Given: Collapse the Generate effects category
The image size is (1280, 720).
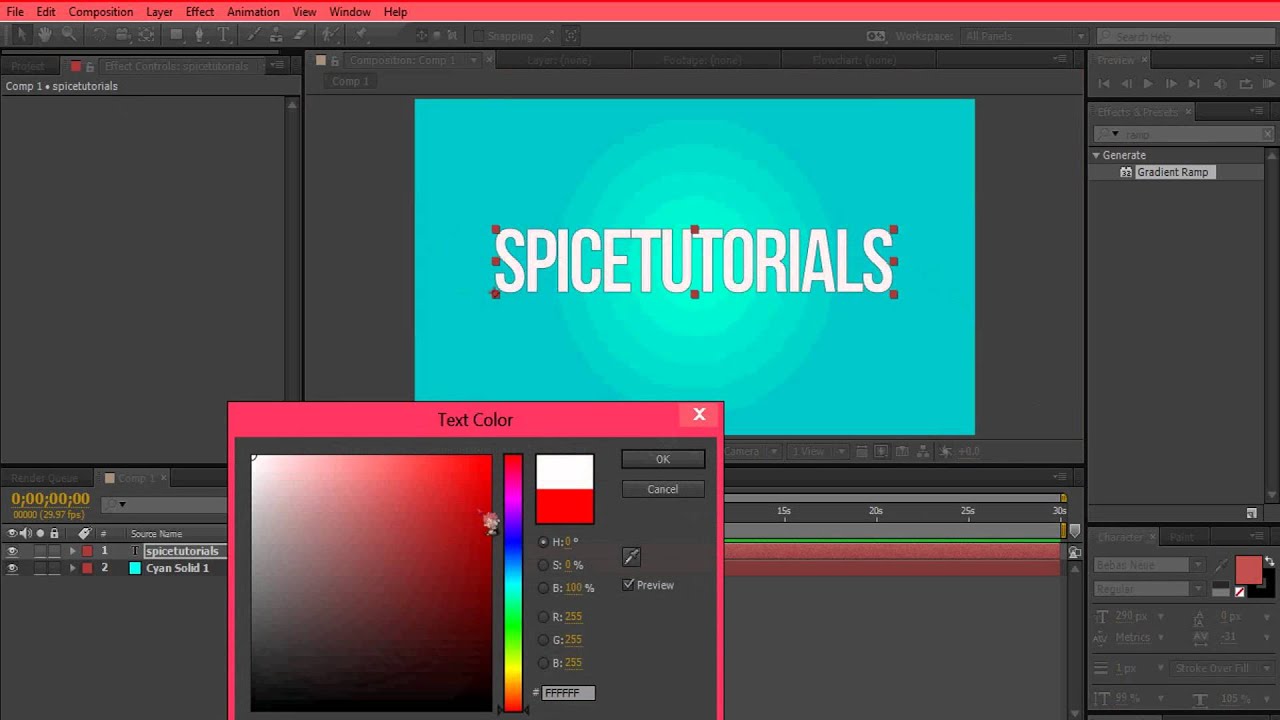Looking at the screenshot, I should click(x=1096, y=155).
